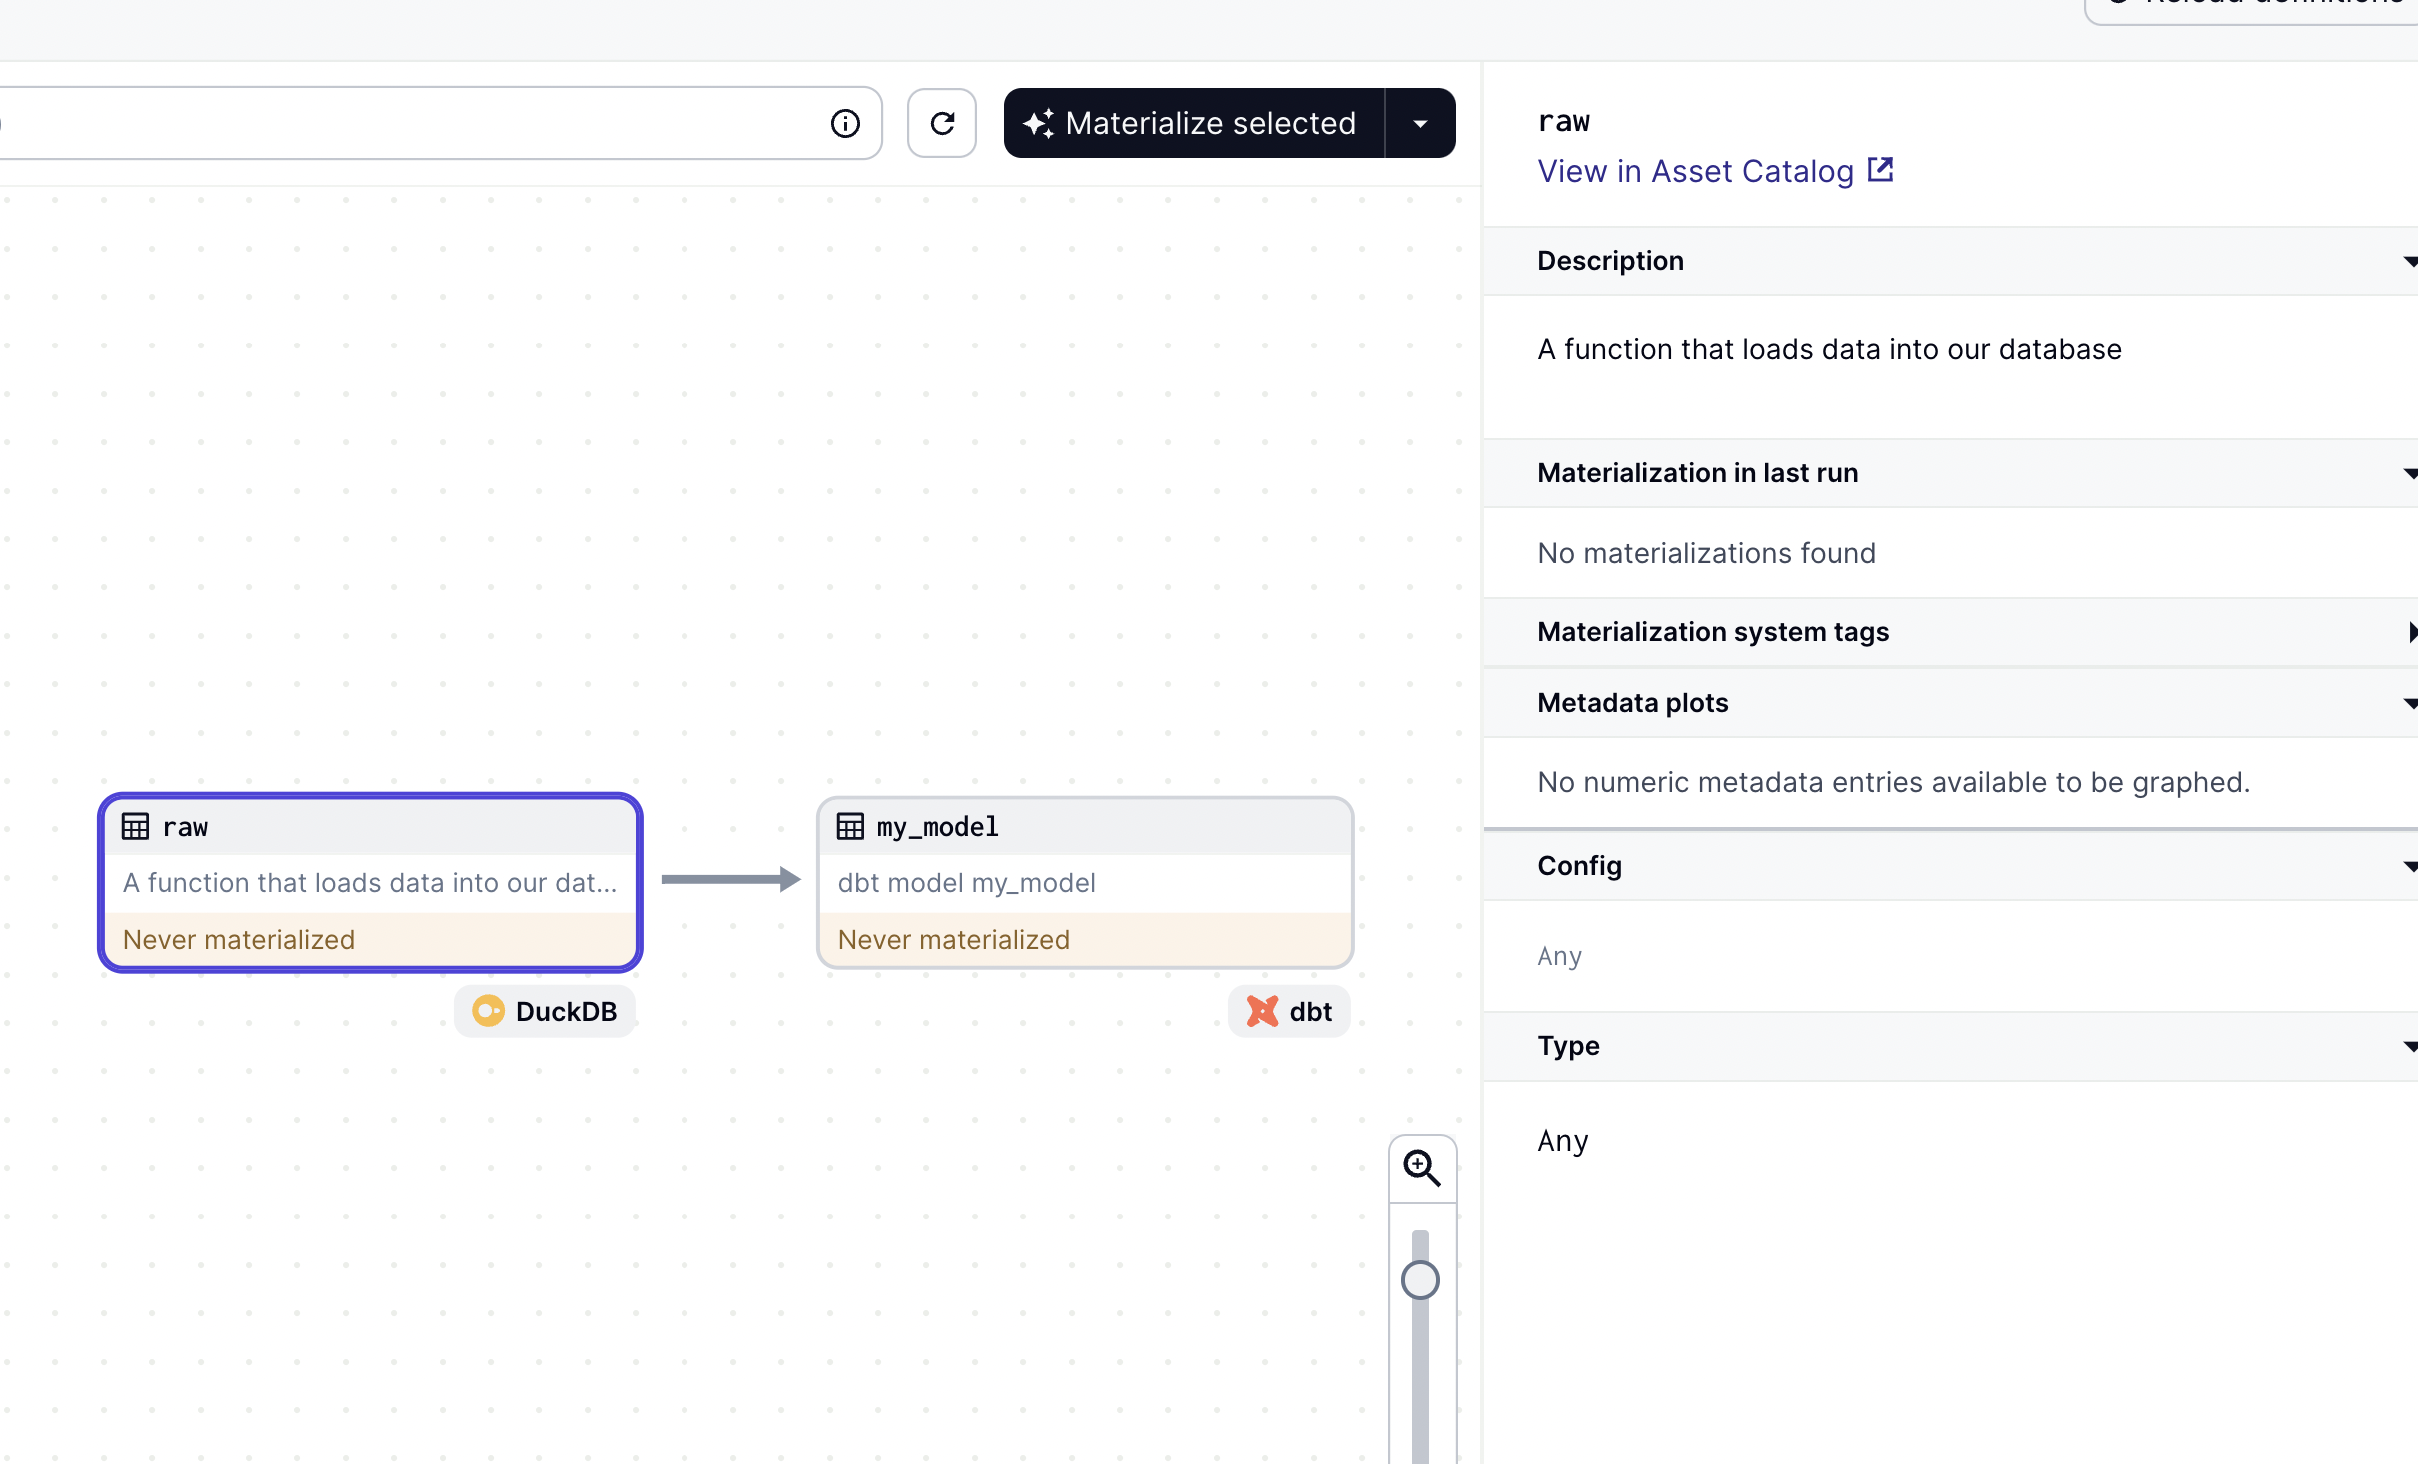The height and width of the screenshot is (1464, 2418).
Task: Open View in Asset Catalog link
Action: click(x=1695, y=171)
